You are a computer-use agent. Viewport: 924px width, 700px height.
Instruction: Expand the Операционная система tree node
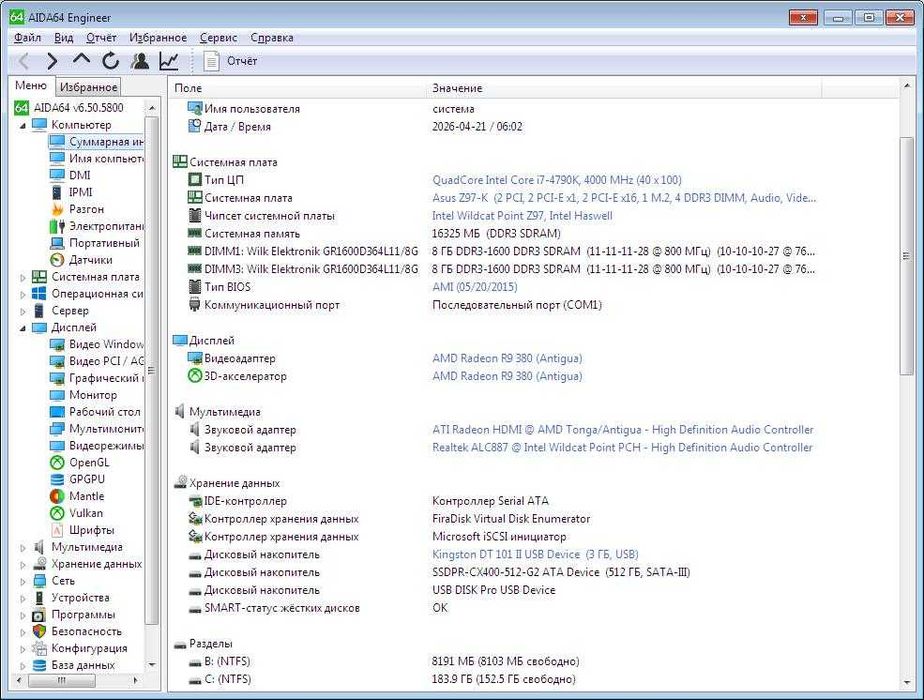(x=23, y=294)
